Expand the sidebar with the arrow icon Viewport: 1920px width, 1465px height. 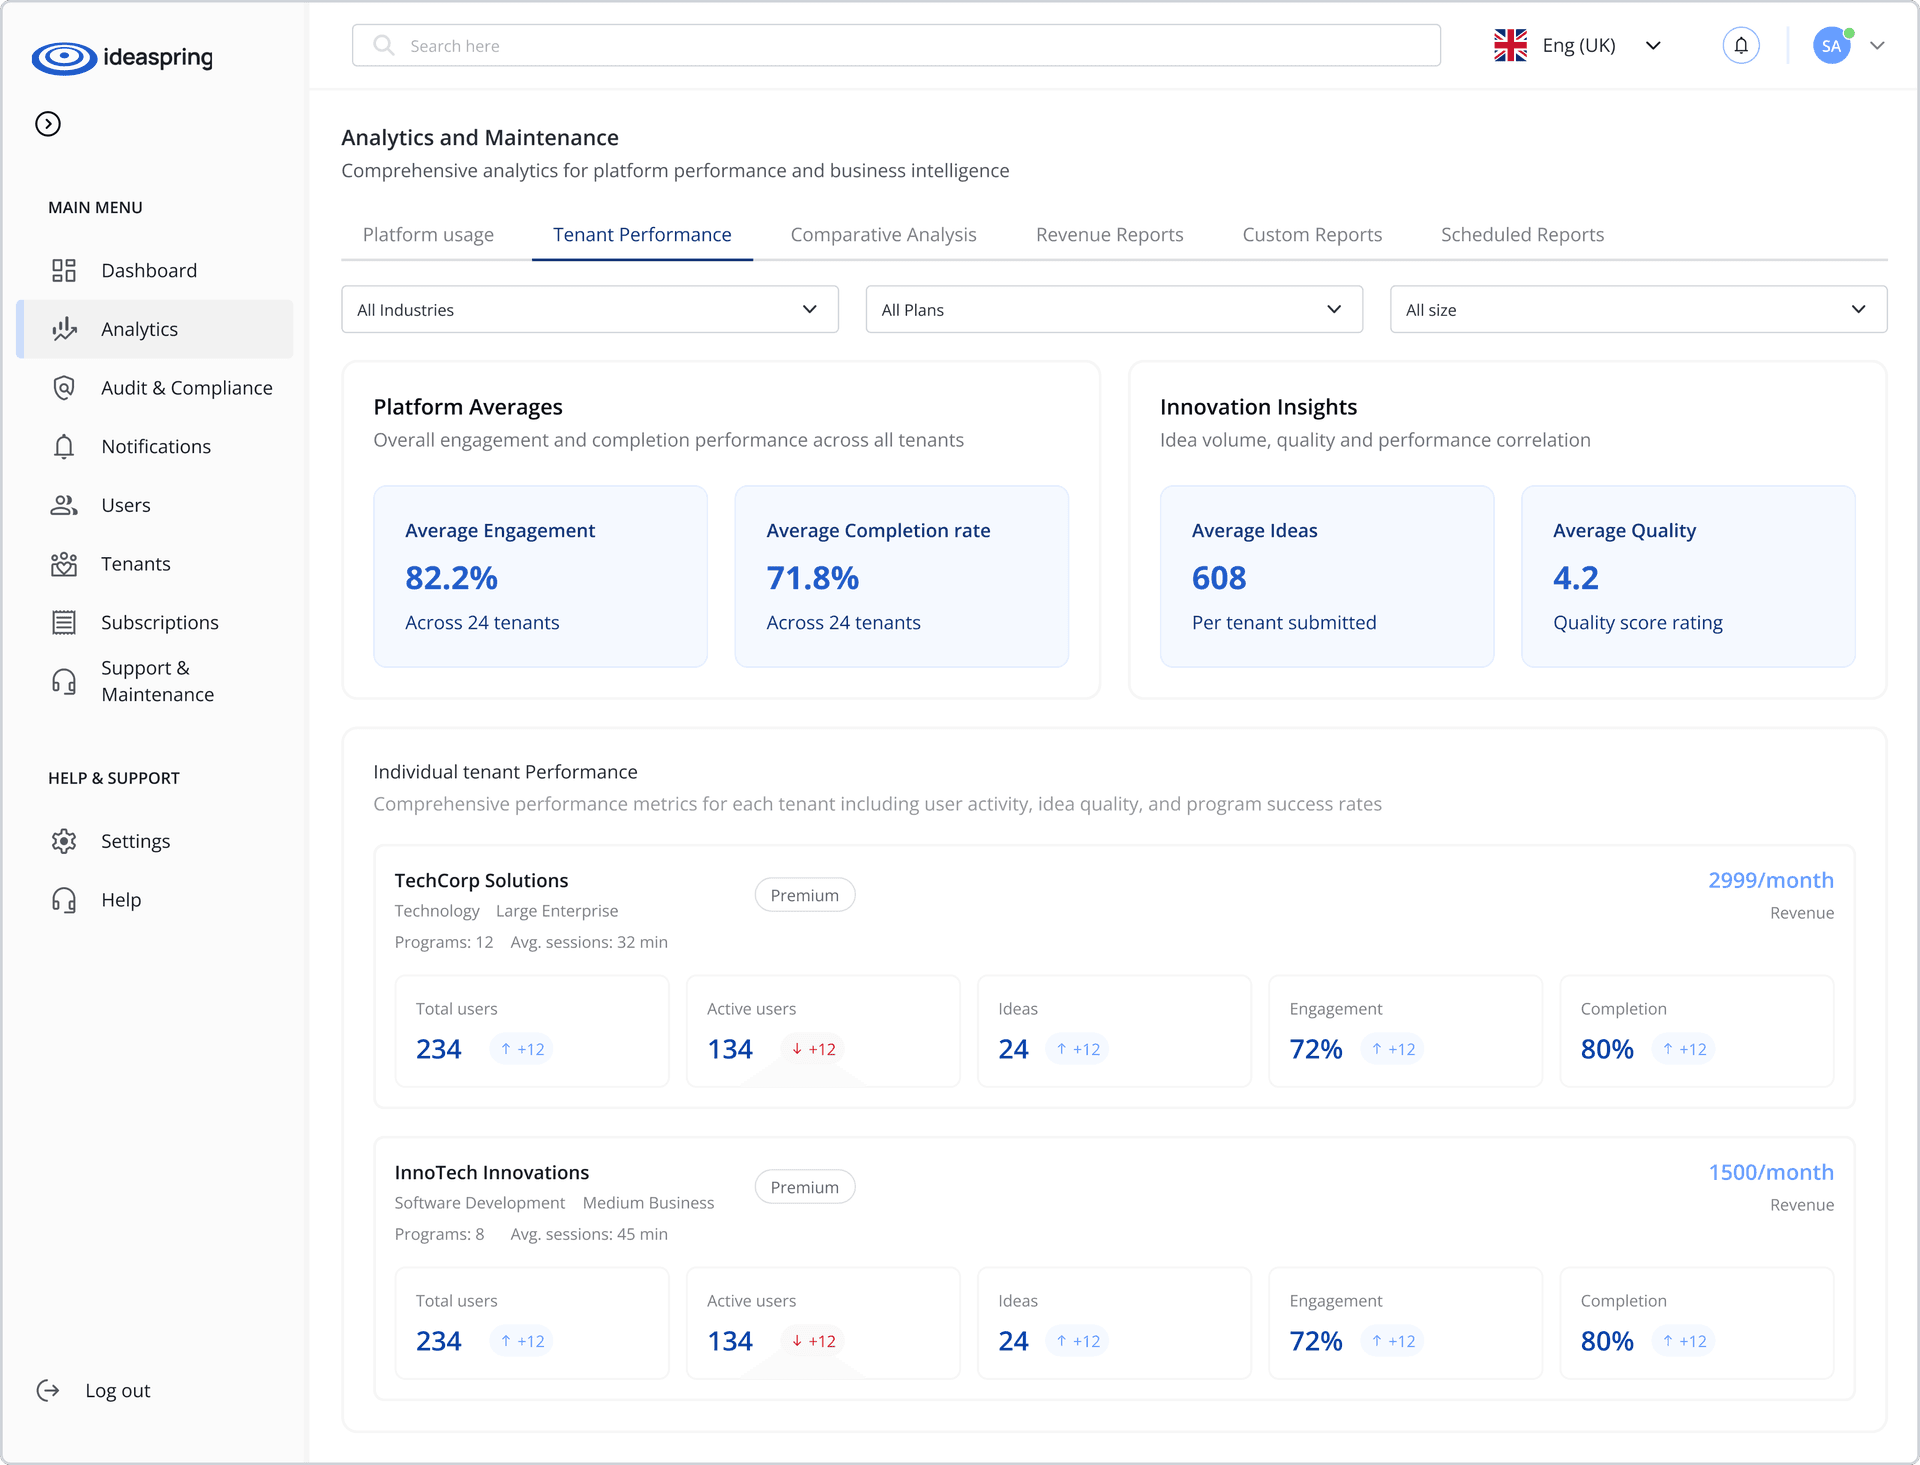pos(48,124)
